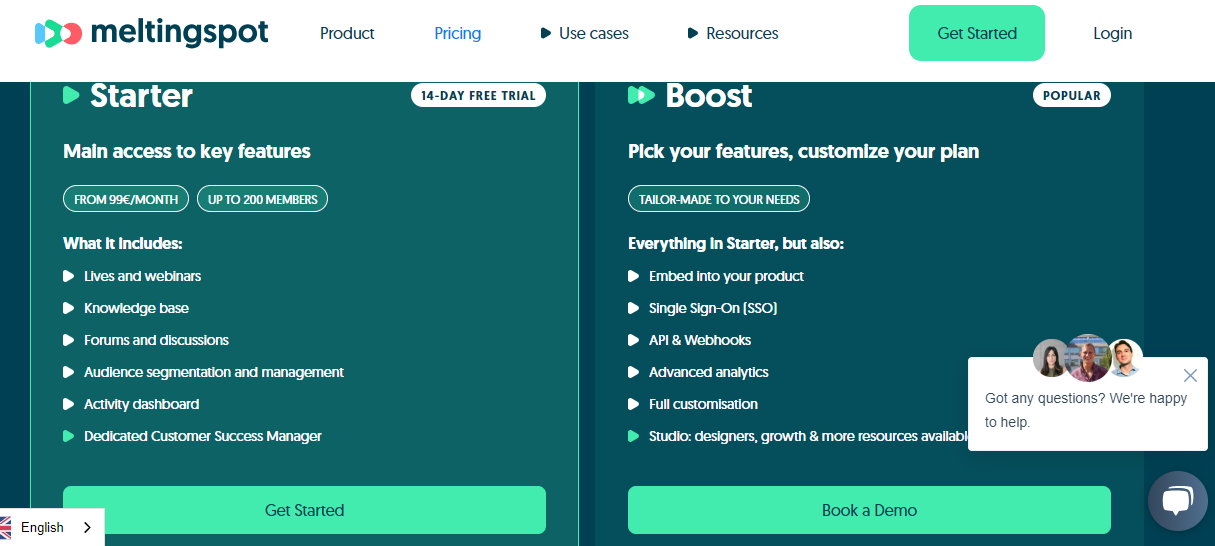Image resolution: width=1215 pixels, height=546 pixels.
Task: Close the chat help popup
Action: [x=1190, y=376]
